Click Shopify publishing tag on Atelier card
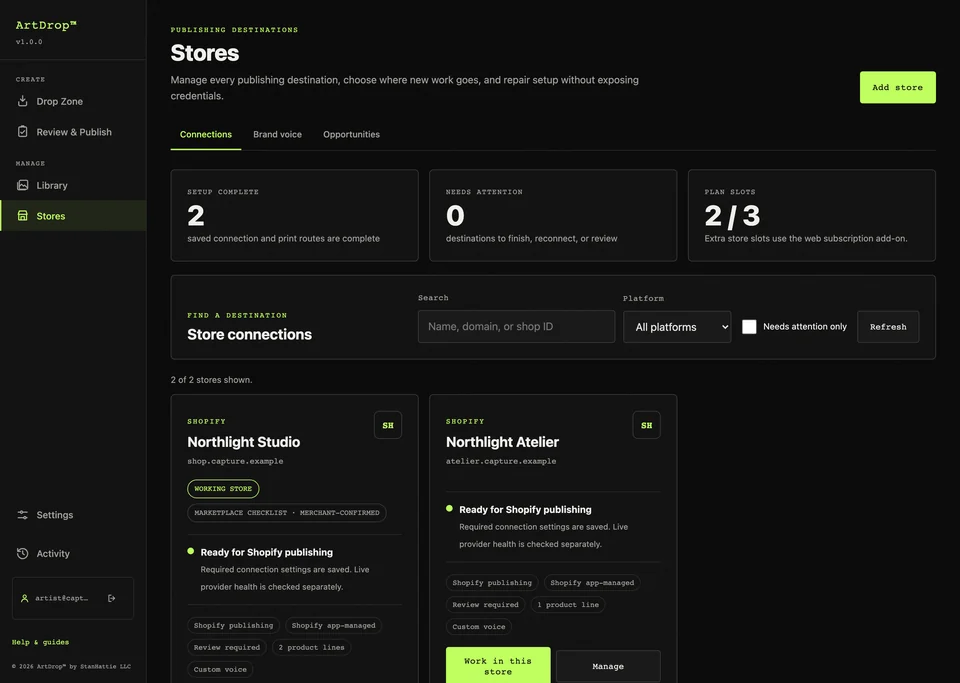The width and height of the screenshot is (960, 683). [492, 583]
